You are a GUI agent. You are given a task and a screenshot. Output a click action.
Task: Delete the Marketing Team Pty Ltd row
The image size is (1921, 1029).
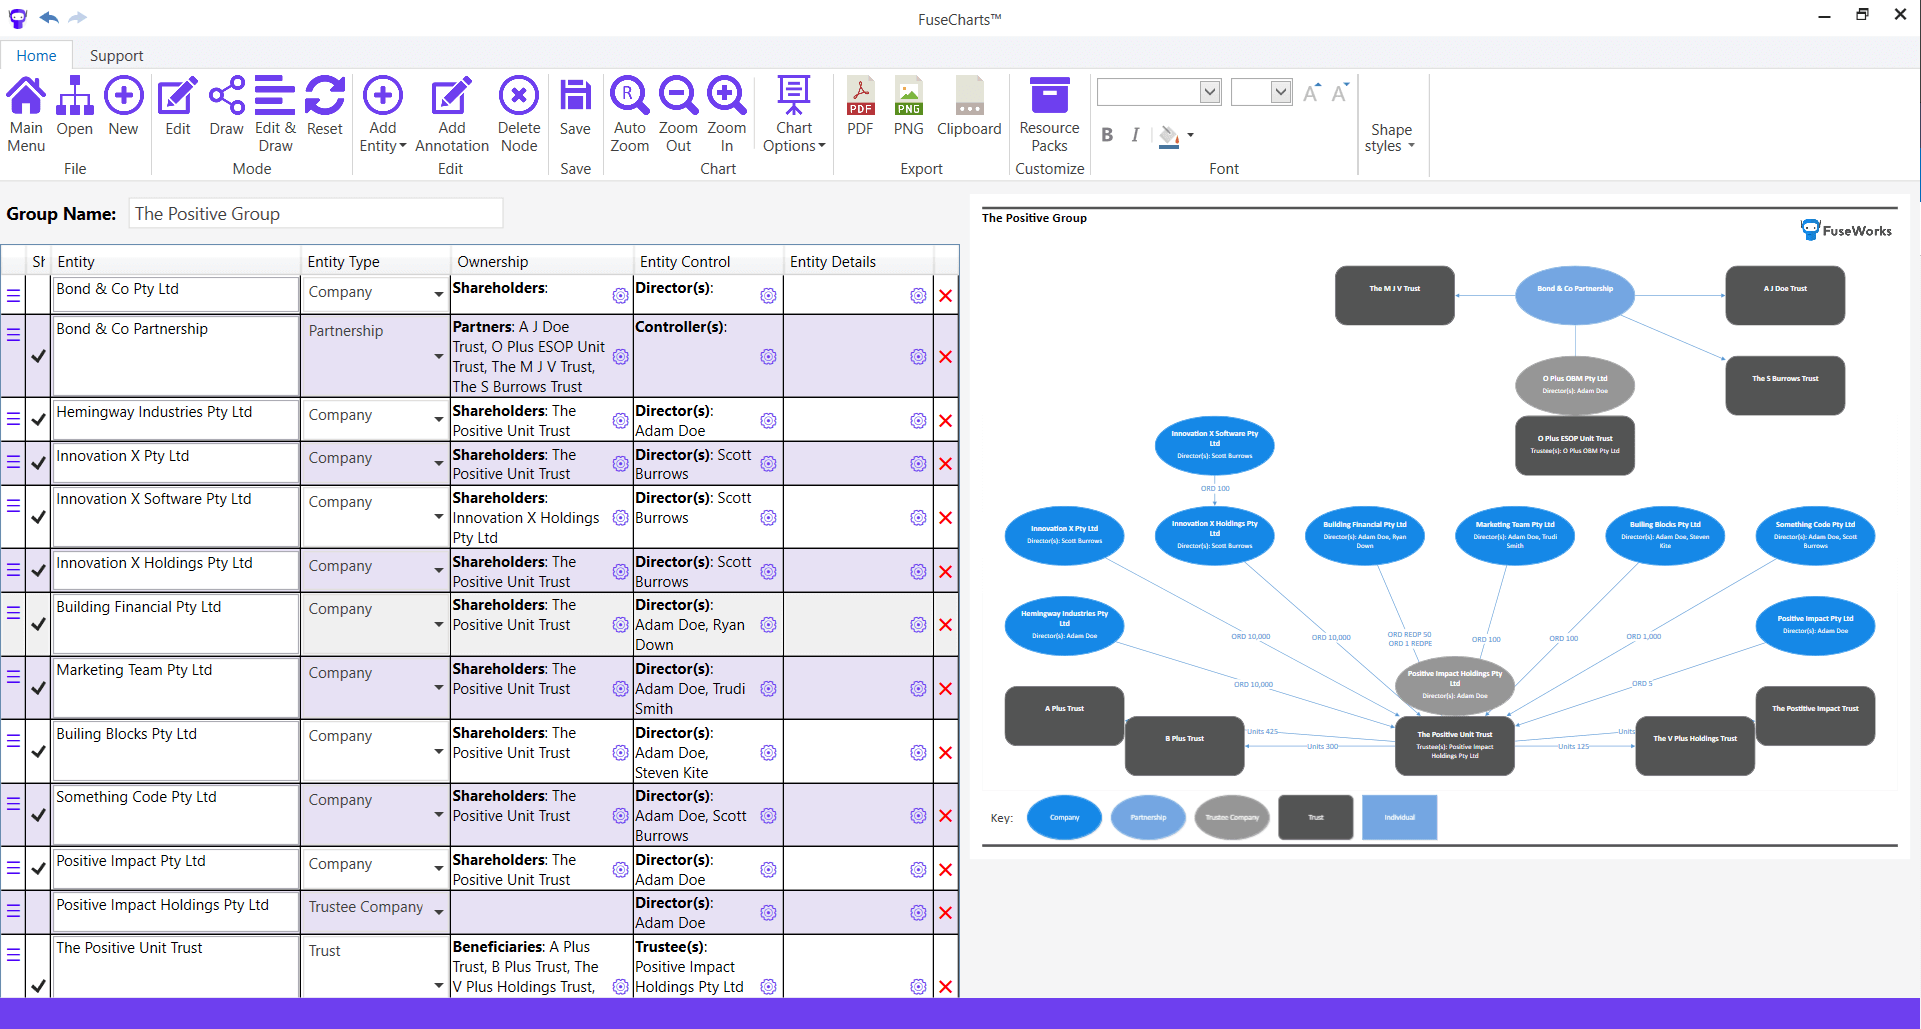click(x=945, y=689)
